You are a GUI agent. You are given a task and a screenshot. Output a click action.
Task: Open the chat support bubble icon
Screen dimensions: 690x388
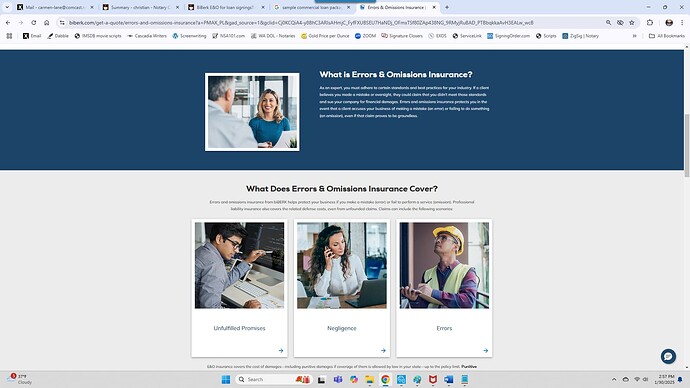point(668,356)
